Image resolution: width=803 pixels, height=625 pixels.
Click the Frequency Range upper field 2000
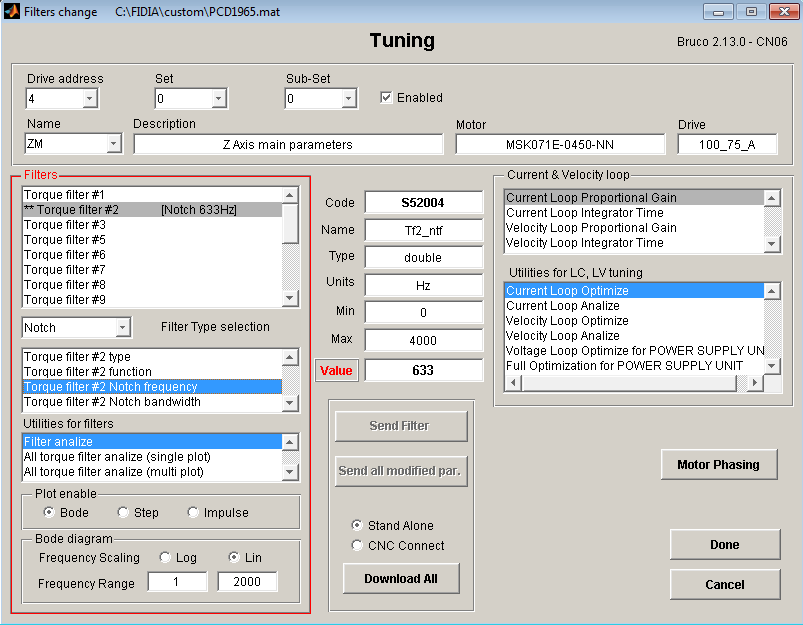247,582
